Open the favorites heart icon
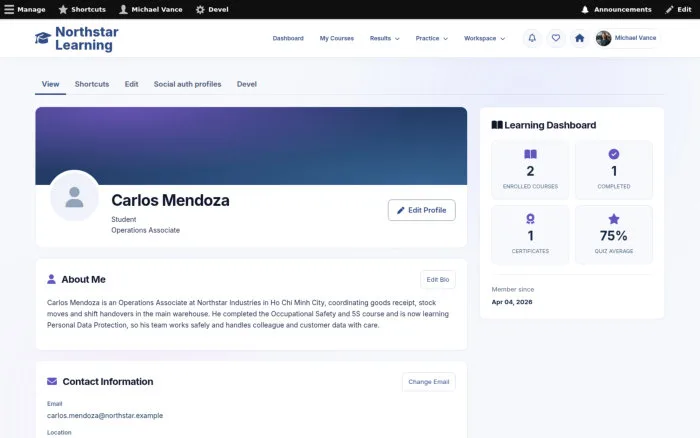 pos(555,38)
